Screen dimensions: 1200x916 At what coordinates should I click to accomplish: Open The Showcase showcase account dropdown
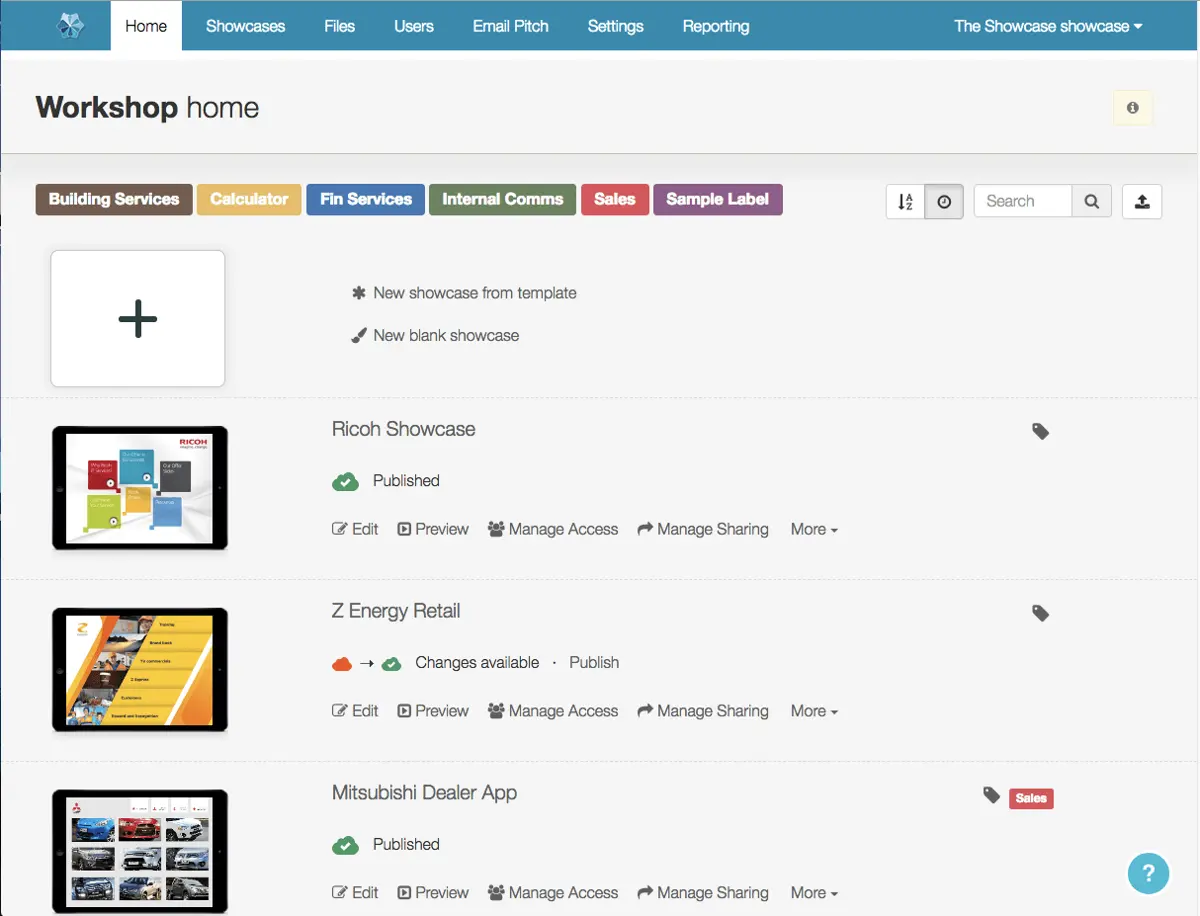click(x=1048, y=26)
